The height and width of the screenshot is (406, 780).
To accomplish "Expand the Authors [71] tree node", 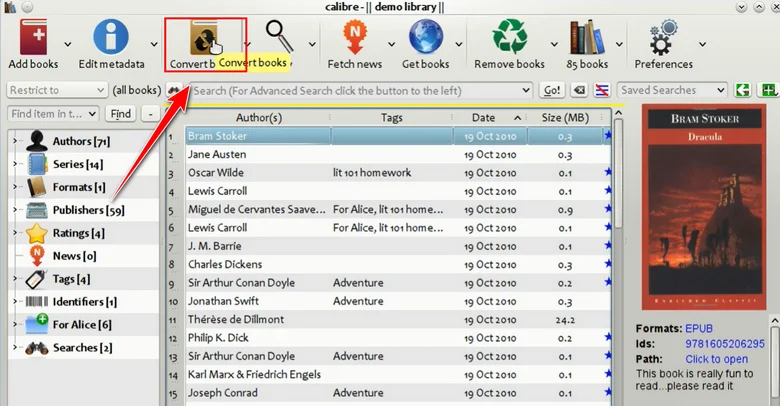I will coord(15,141).
